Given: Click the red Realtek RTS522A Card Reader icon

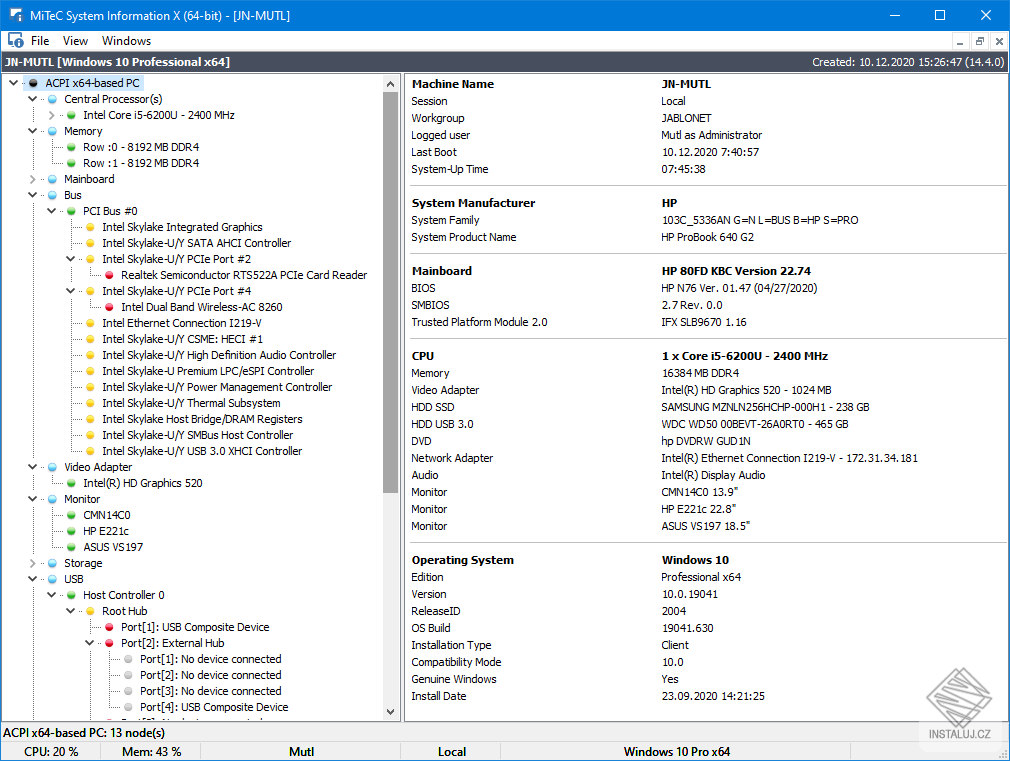Looking at the screenshot, I should [110, 275].
